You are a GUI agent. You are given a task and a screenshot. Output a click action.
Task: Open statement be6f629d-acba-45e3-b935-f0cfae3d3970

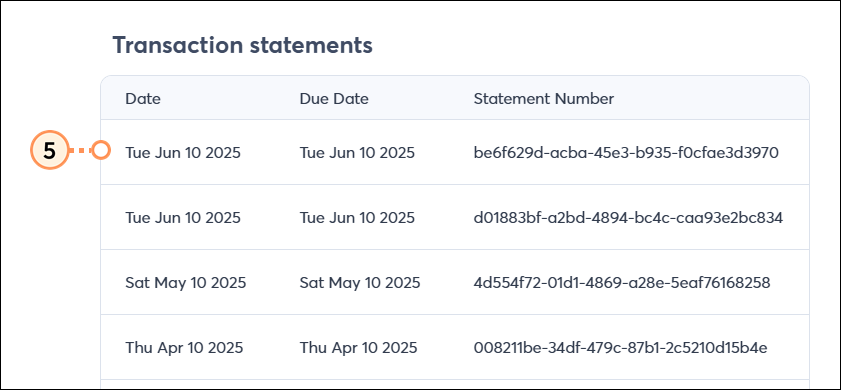[626, 153]
